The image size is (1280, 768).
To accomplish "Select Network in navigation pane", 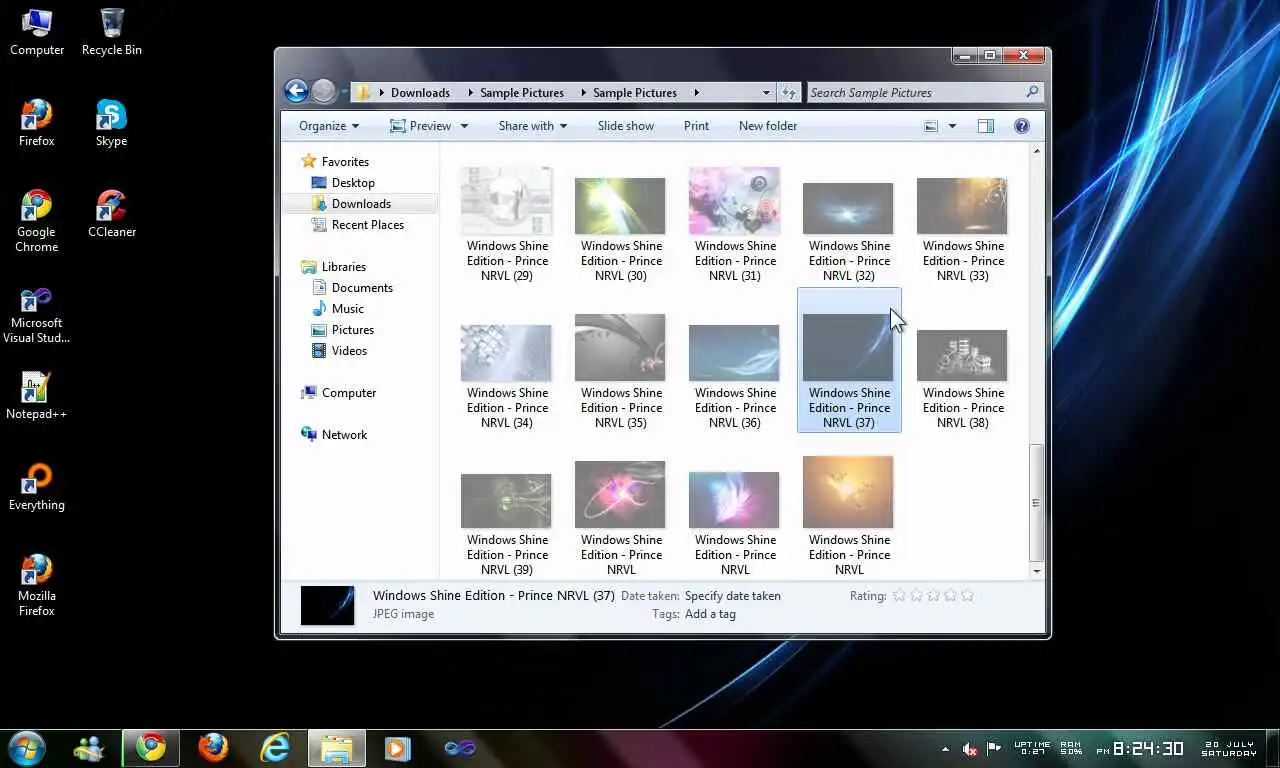I will pyautogui.click(x=344, y=434).
